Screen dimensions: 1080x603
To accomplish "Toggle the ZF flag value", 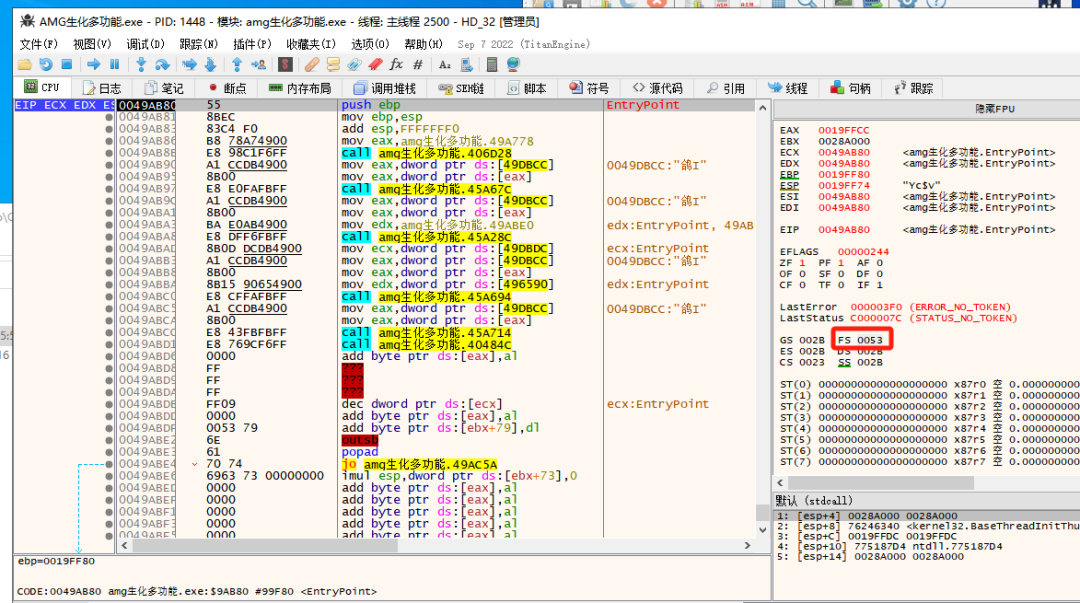I will point(802,263).
